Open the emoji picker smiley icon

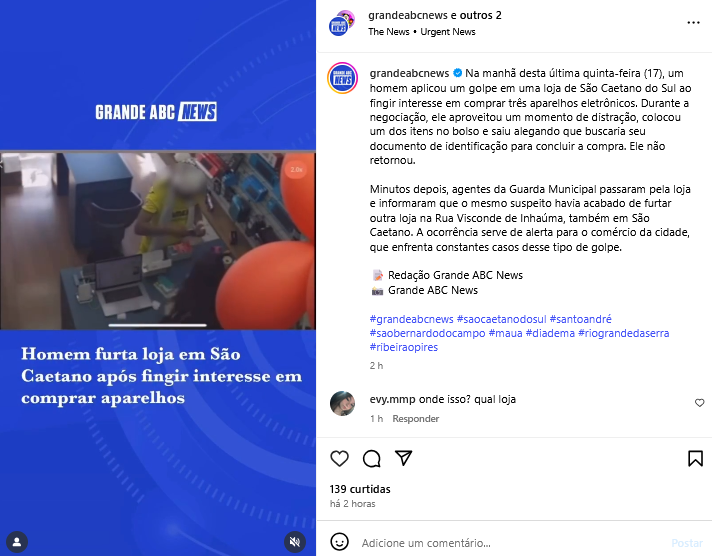[x=340, y=541]
